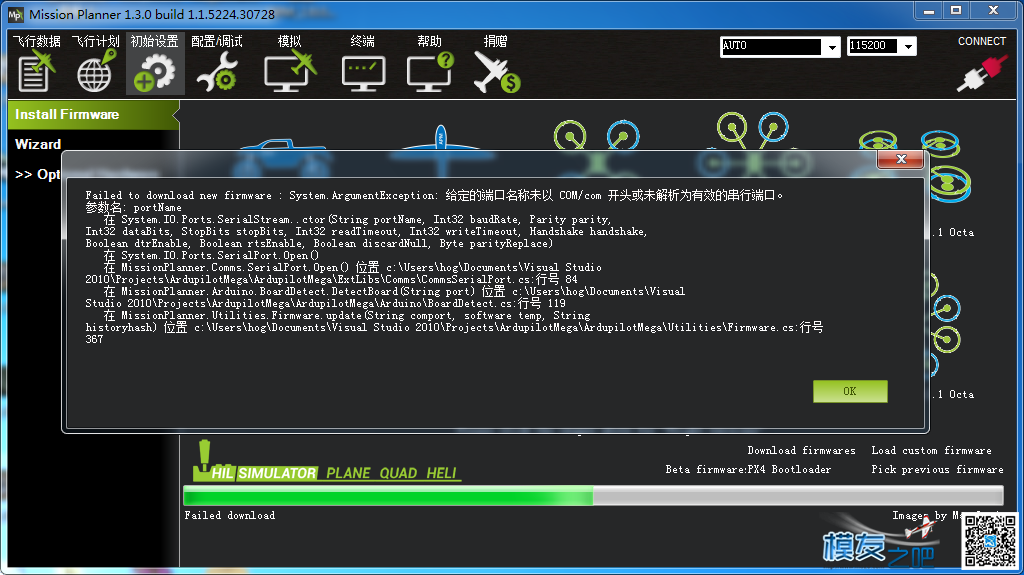Expand the >> Opt sidebar item

point(37,174)
